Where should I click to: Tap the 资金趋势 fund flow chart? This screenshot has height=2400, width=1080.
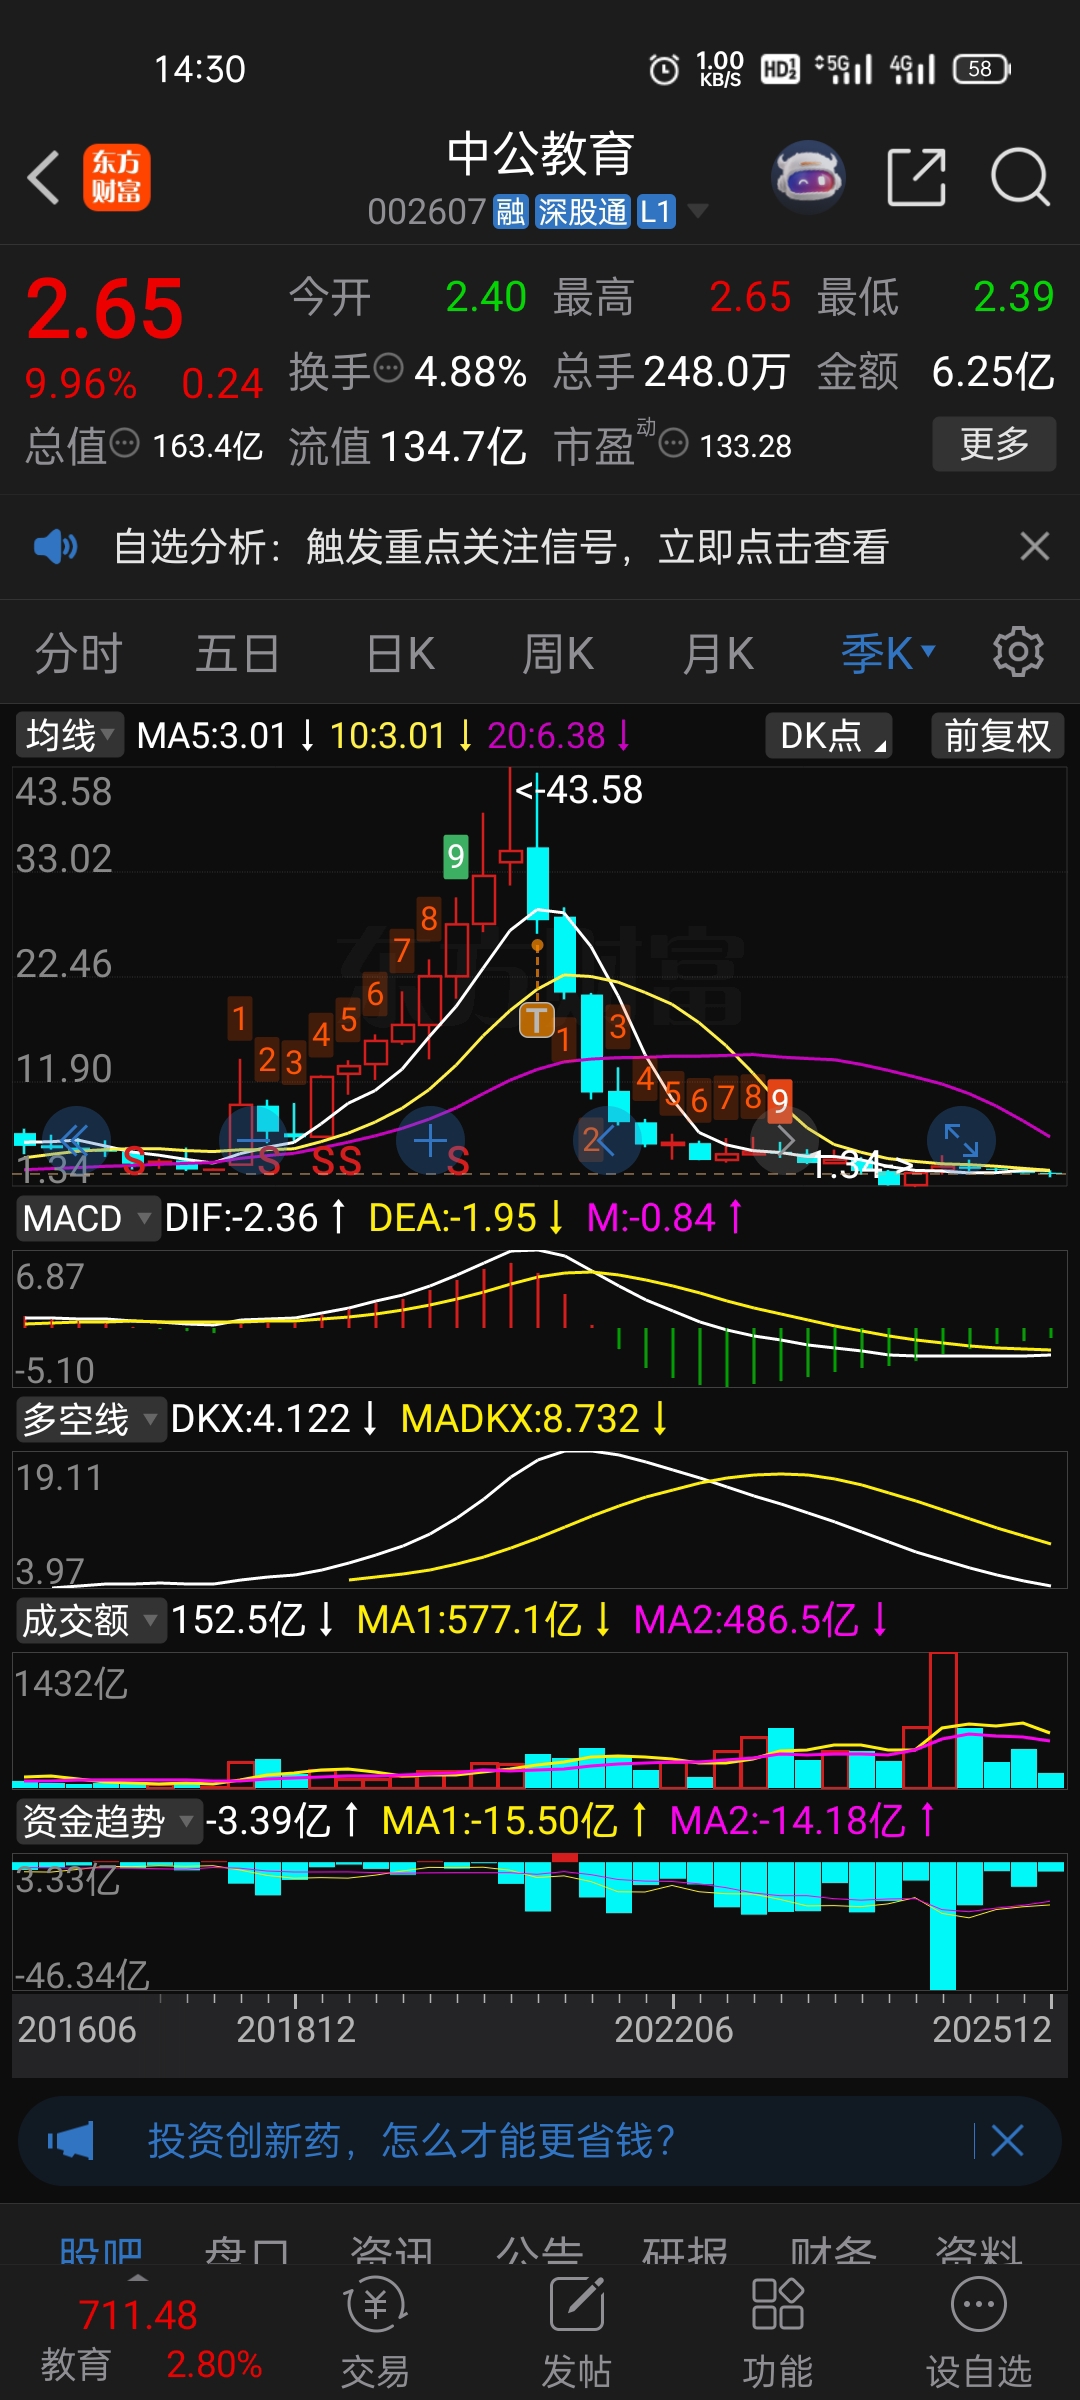[x=540, y=1921]
